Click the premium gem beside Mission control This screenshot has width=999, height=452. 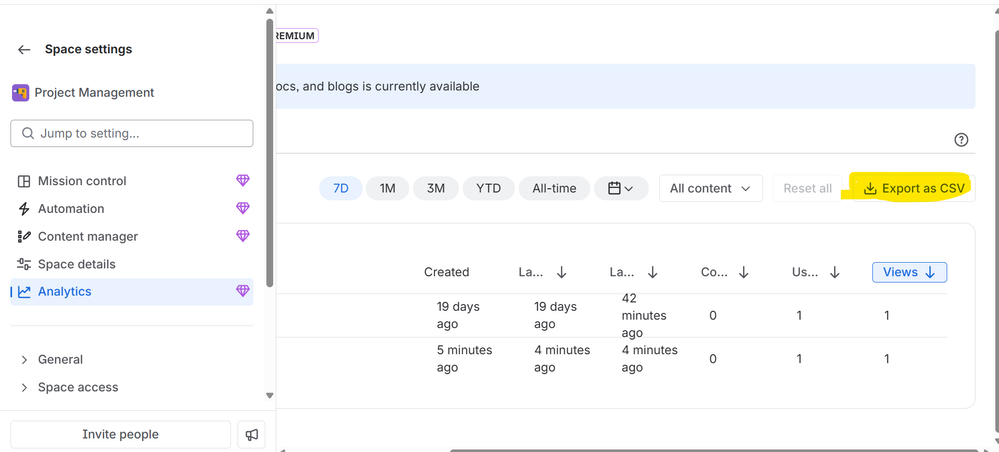tap(242, 181)
